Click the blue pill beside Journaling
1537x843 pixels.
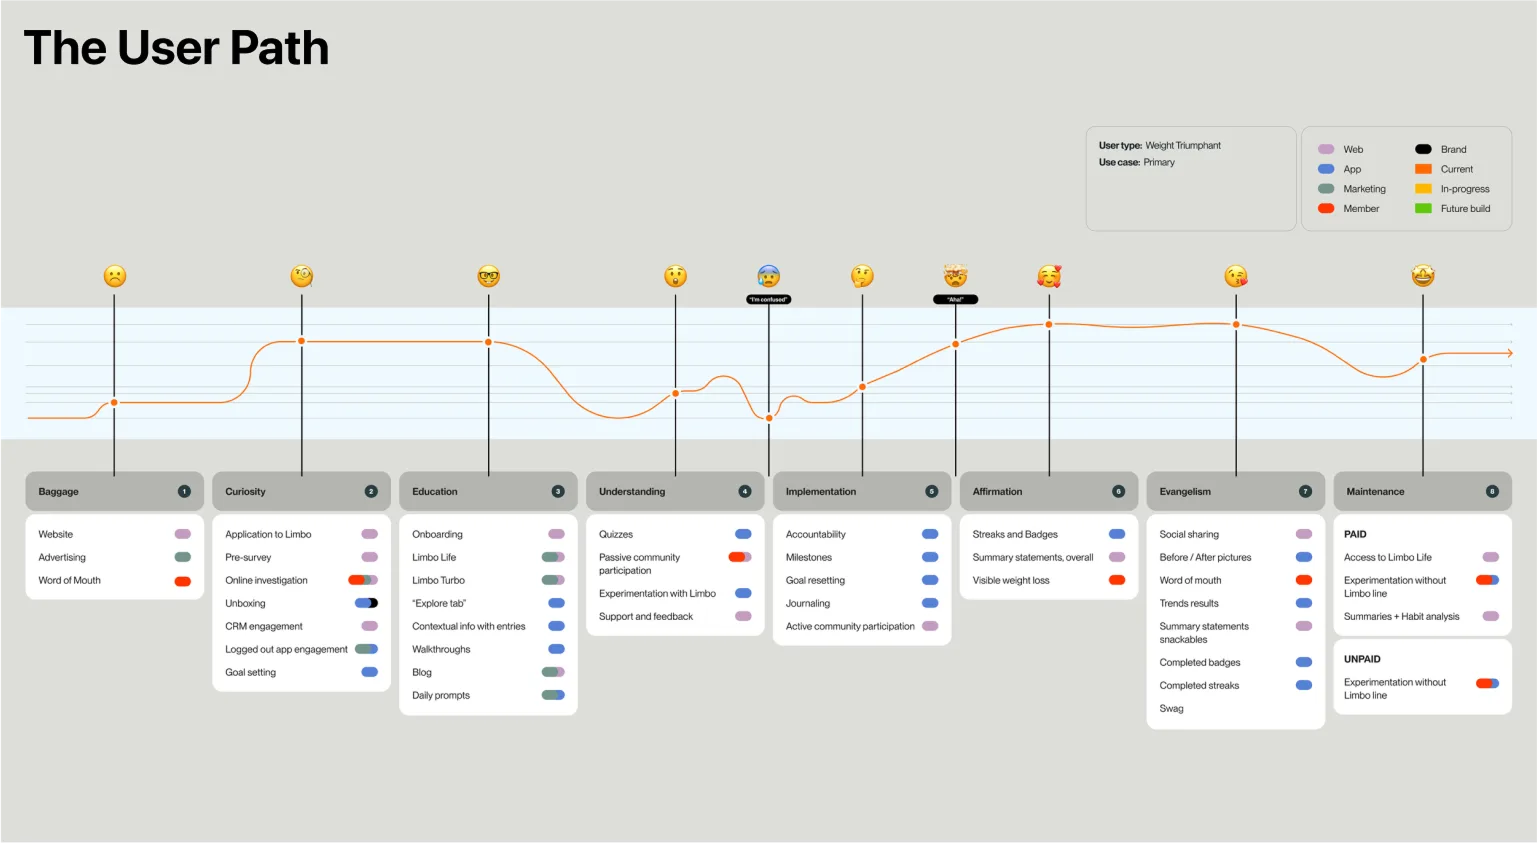930,603
